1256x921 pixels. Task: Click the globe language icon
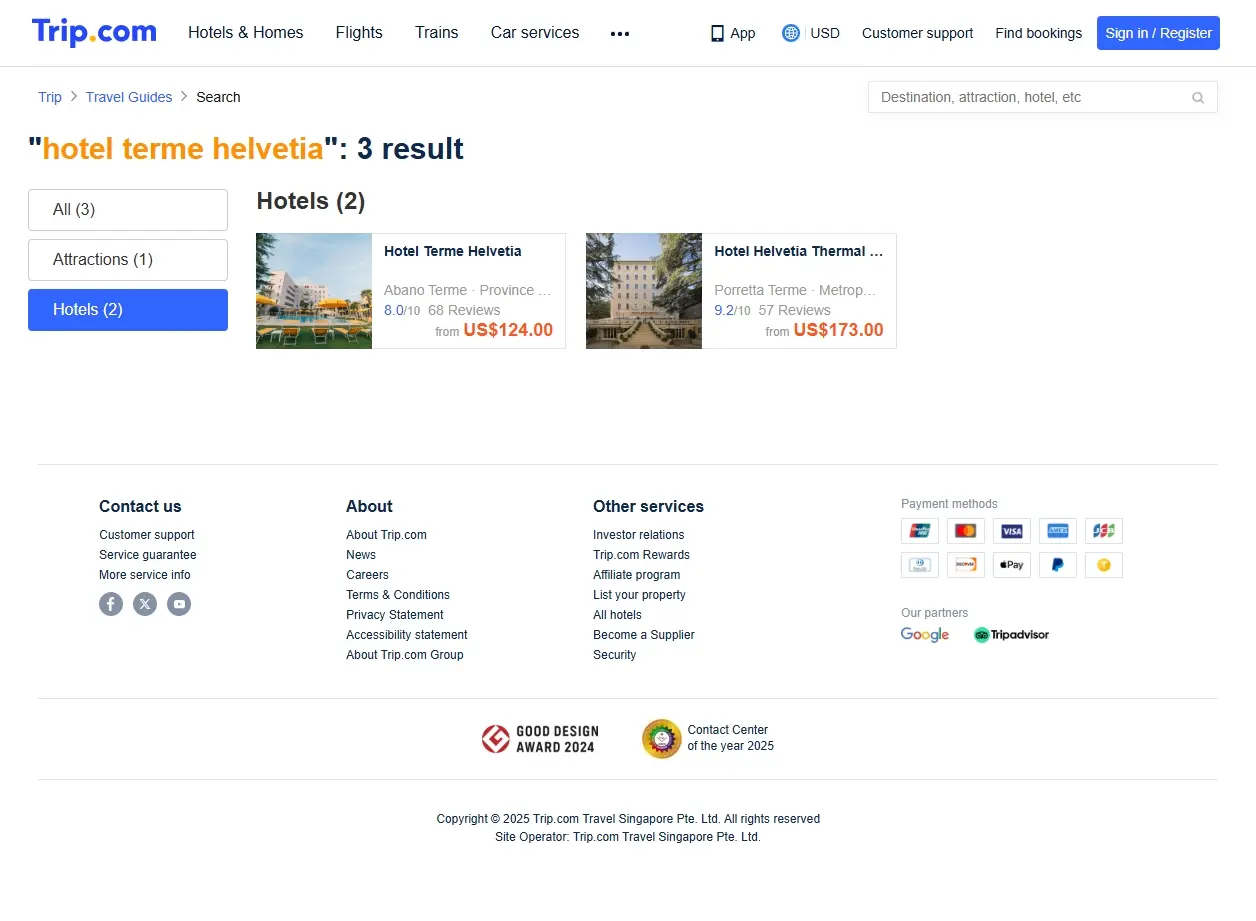[x=791, y=33]
